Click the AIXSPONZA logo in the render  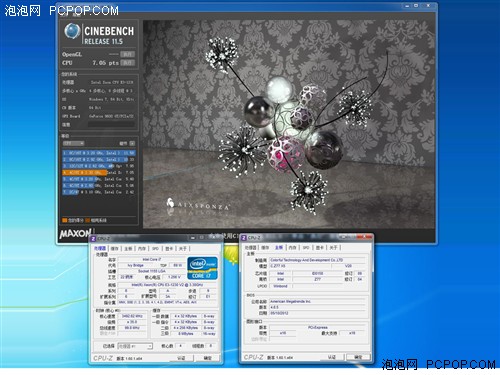198,204
